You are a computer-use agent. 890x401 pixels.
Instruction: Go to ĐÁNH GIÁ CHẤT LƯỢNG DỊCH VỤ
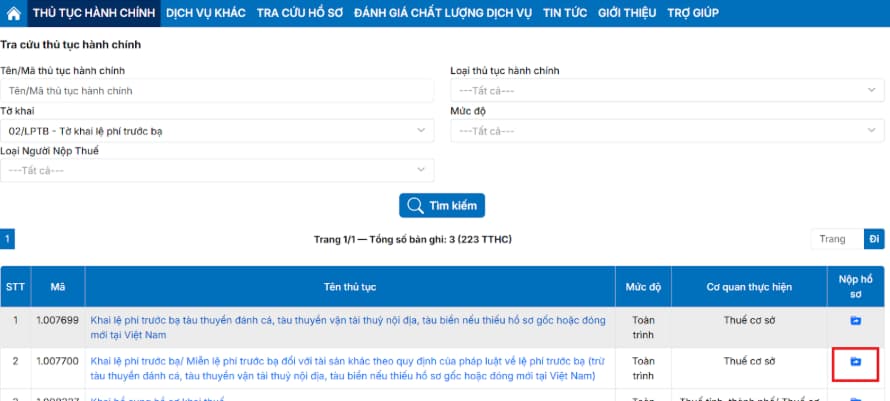pos(443,13)
